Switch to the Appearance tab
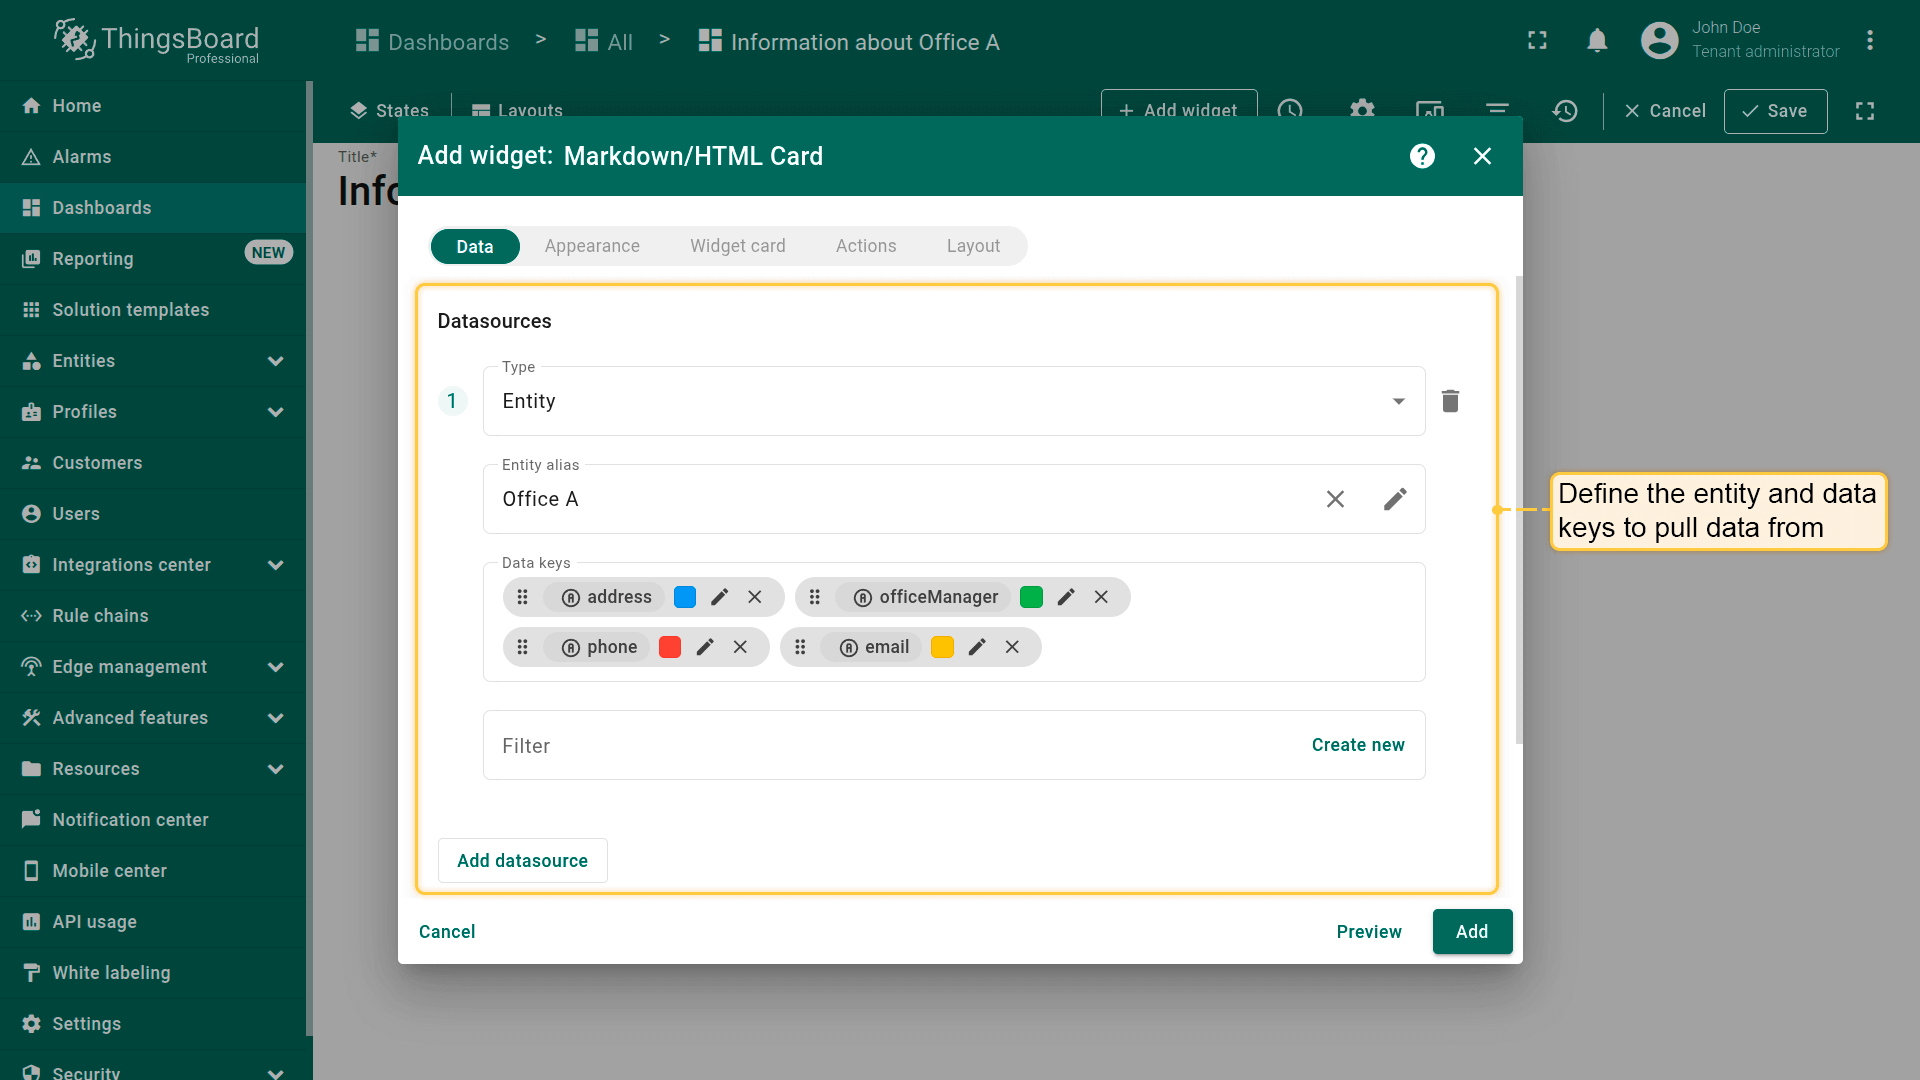This screenshot has width=1920, height=1080. coord(592,246)
